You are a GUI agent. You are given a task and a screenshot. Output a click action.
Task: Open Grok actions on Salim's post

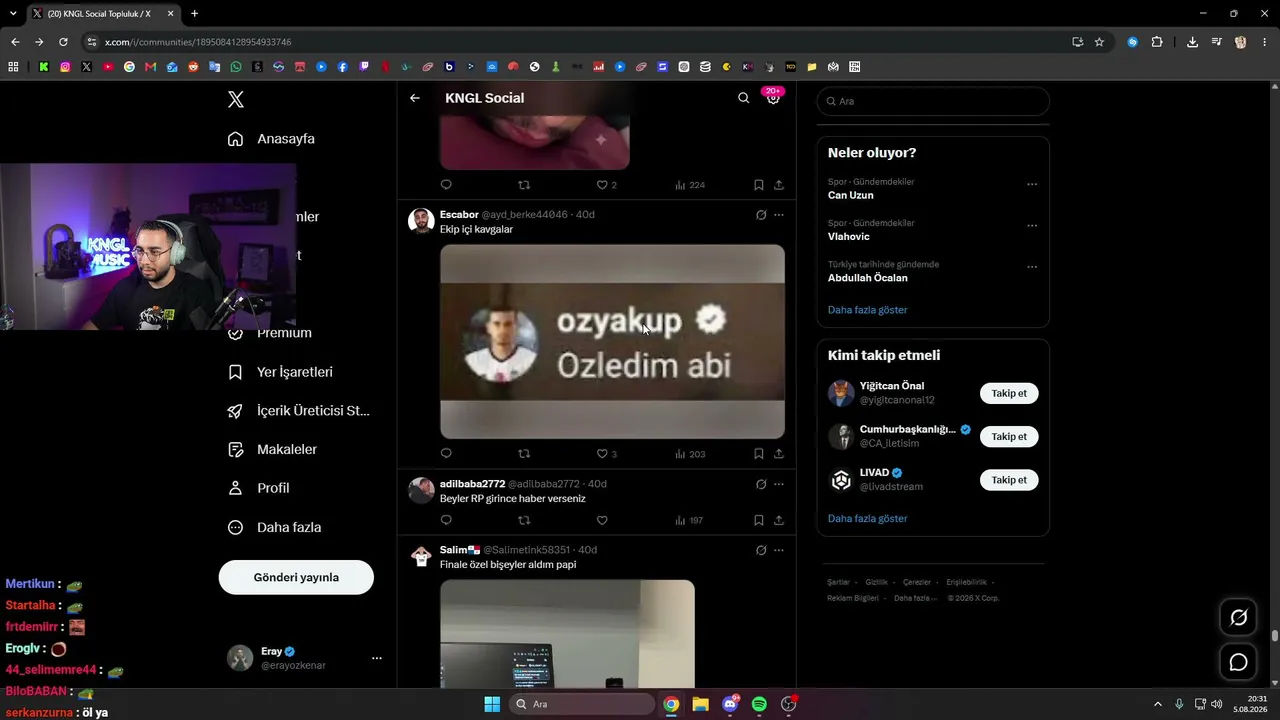point(761,550)
